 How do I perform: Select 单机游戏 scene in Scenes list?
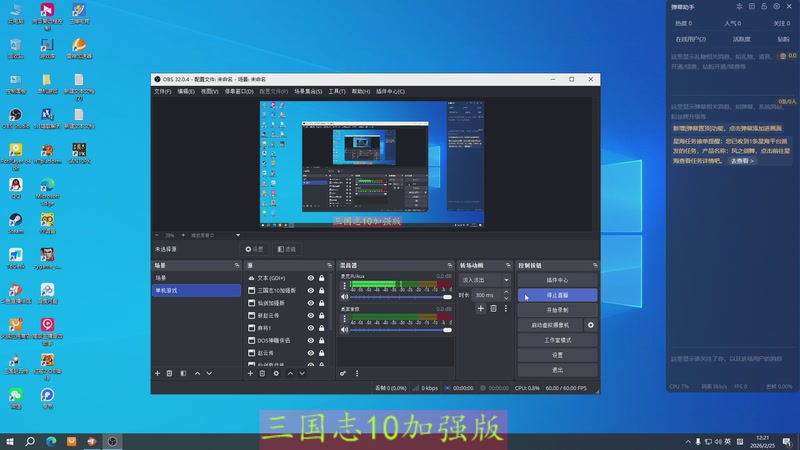click(x=196, y=290)
